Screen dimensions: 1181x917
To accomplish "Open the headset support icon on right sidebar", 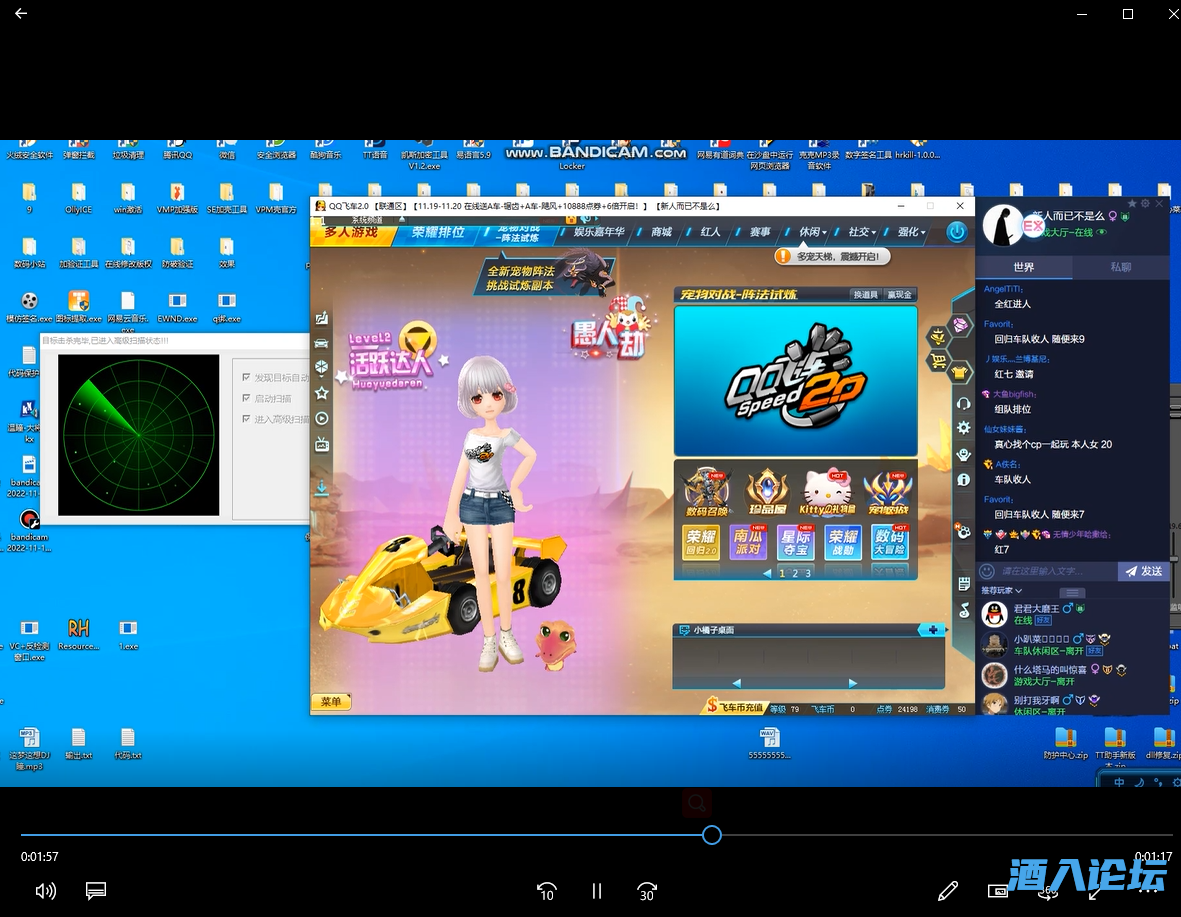I will 963,403.
